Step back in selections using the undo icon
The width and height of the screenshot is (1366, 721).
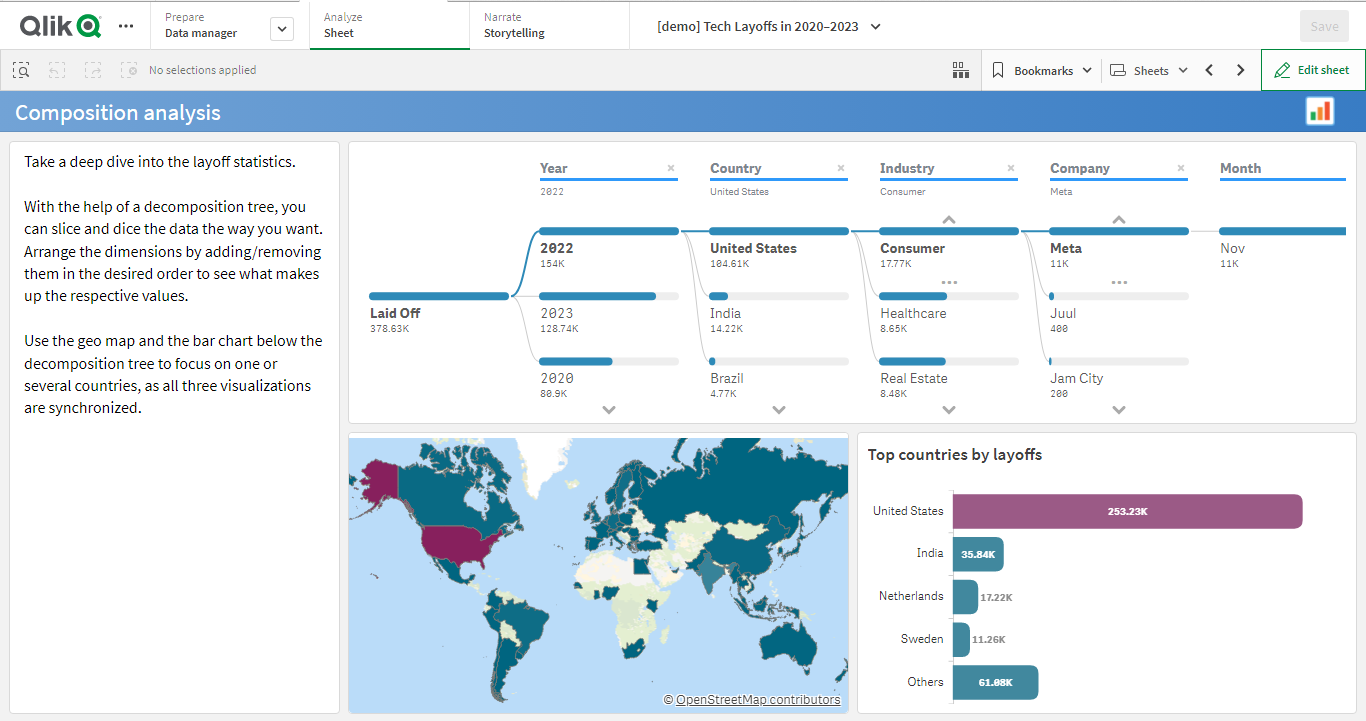[56, 70]
